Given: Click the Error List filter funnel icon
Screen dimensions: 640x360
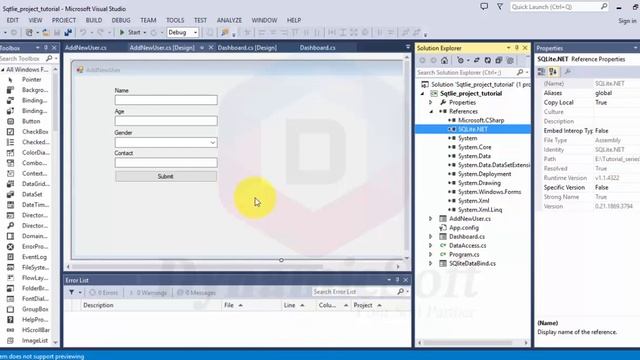Looking at the screenshot, I should (x=72, y=292).
